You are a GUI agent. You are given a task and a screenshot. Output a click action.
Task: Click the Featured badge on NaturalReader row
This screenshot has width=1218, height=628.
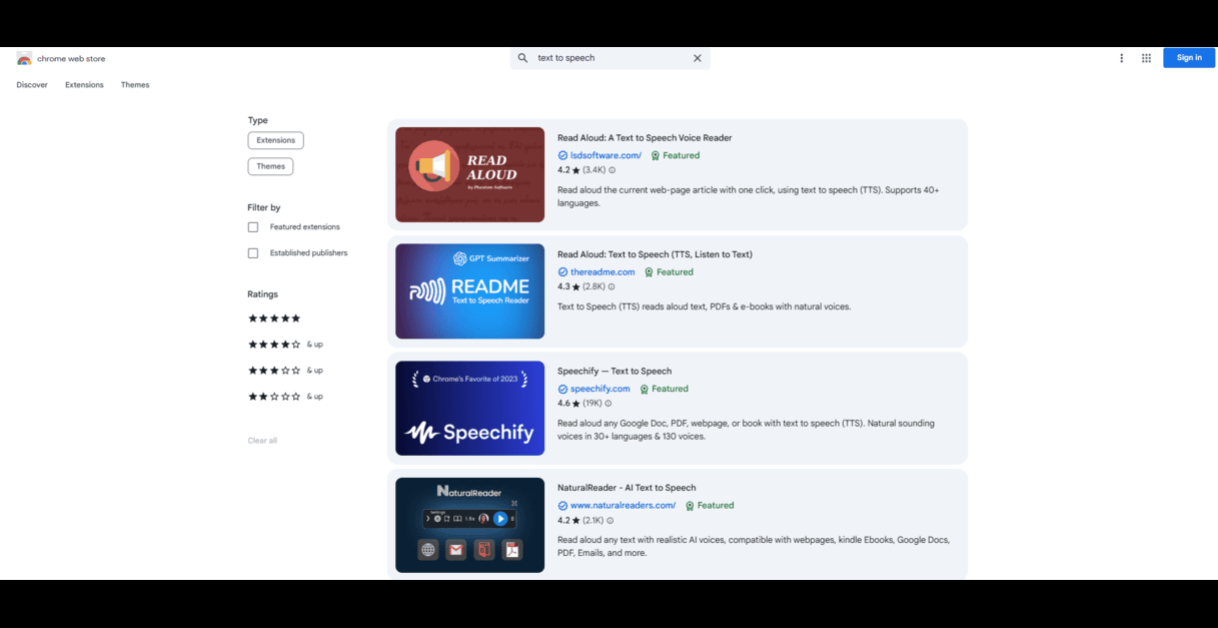[709, 506]
